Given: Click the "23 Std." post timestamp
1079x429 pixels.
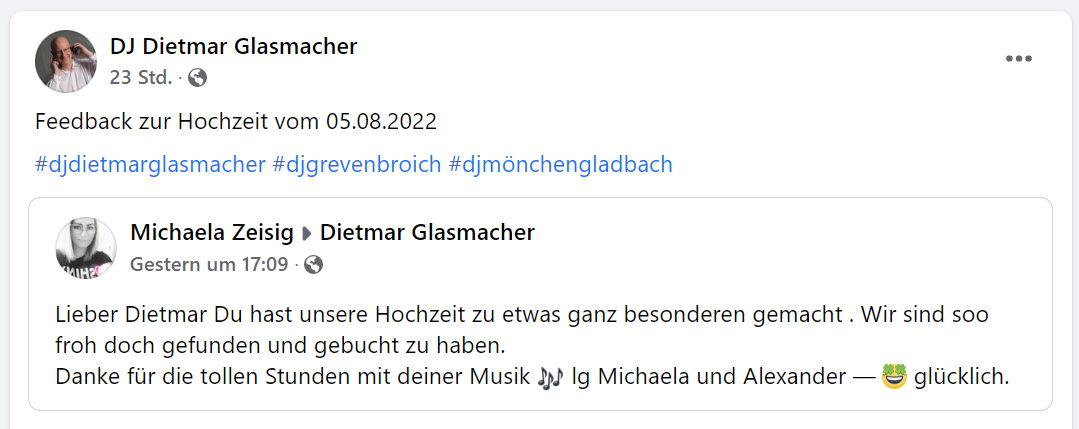Looking at the screenshot, I should tap(141, 77).
